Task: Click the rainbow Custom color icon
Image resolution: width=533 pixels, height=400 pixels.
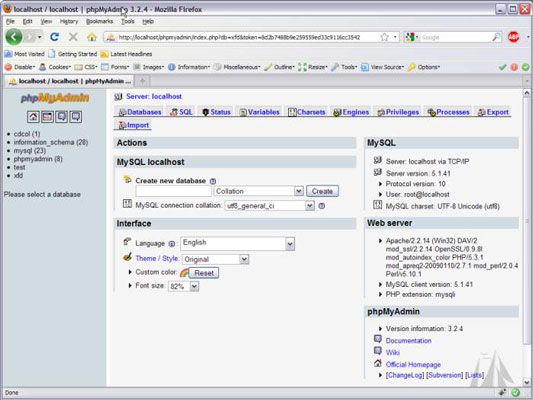Action: [x=184, y=273]
